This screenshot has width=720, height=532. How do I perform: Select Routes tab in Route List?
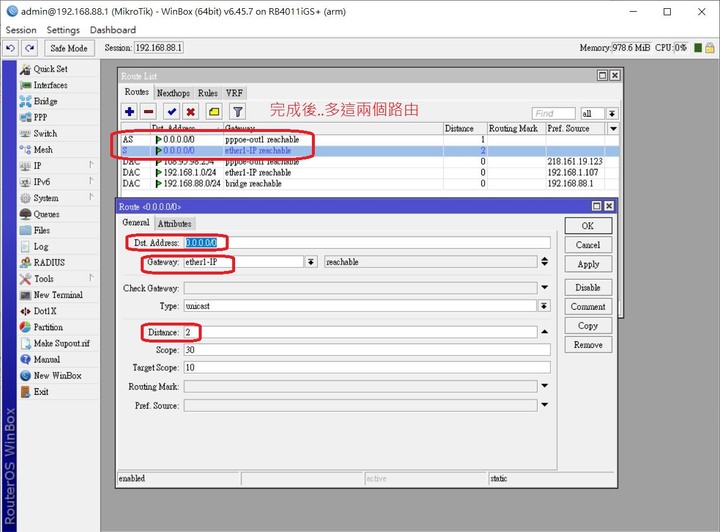[x=137, y=92]
